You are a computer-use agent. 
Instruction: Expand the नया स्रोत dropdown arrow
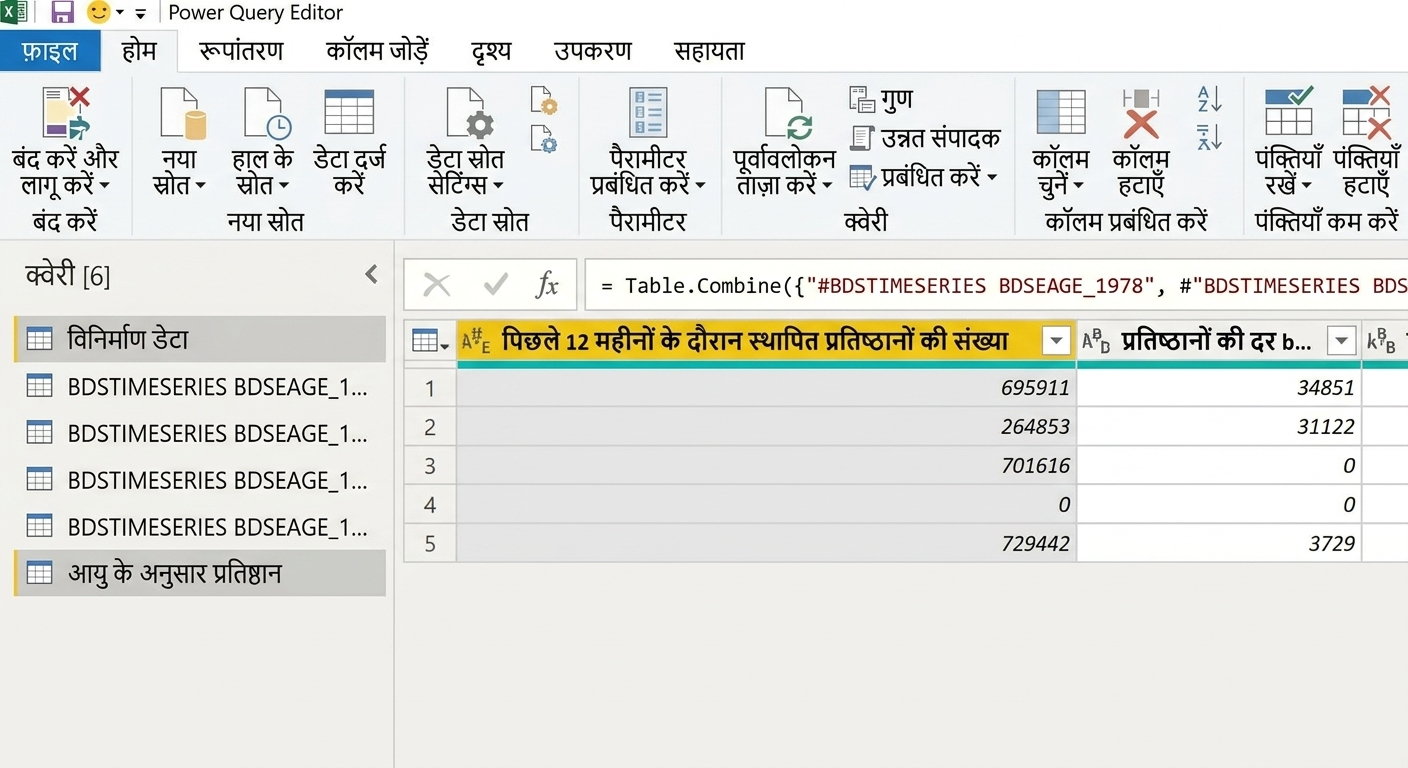200,187
